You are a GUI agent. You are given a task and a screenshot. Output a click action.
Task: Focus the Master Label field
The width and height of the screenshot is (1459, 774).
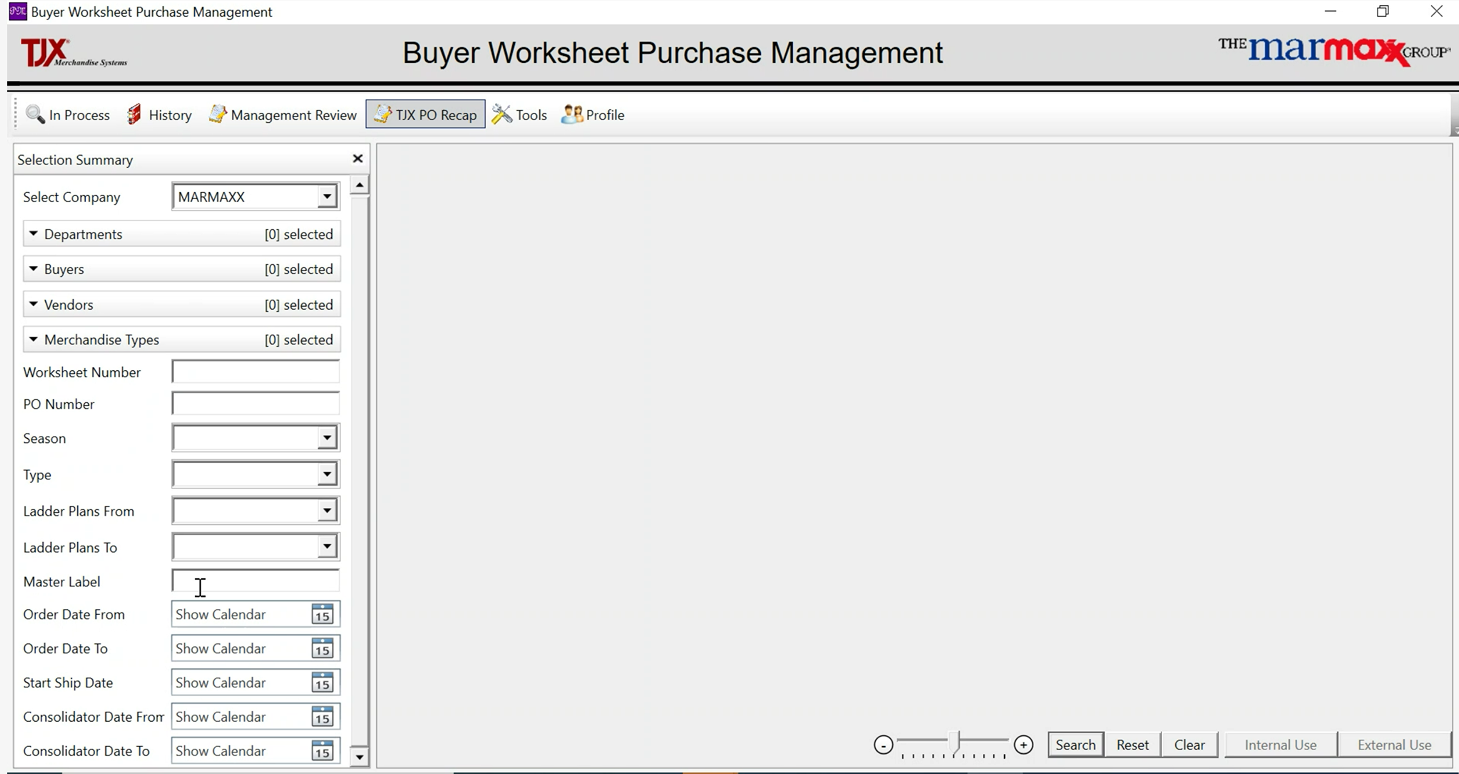[x=255, y=581]
